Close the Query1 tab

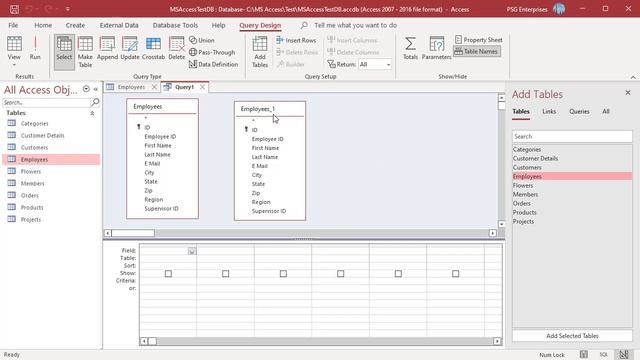click(202, 87)
